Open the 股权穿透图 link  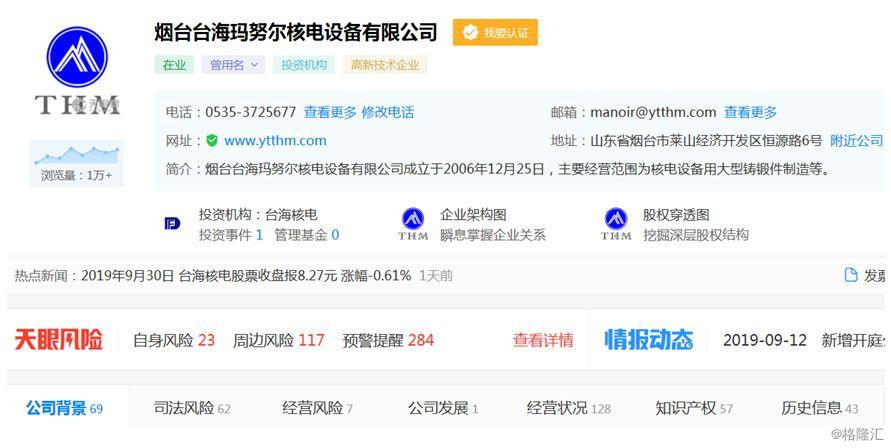pos(676,215)
